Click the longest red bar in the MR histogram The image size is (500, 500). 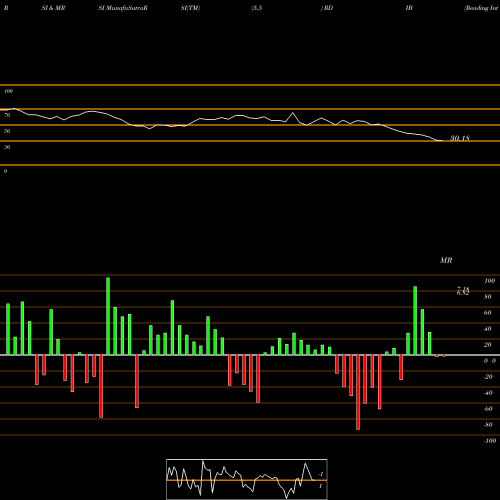coord(358,392)
